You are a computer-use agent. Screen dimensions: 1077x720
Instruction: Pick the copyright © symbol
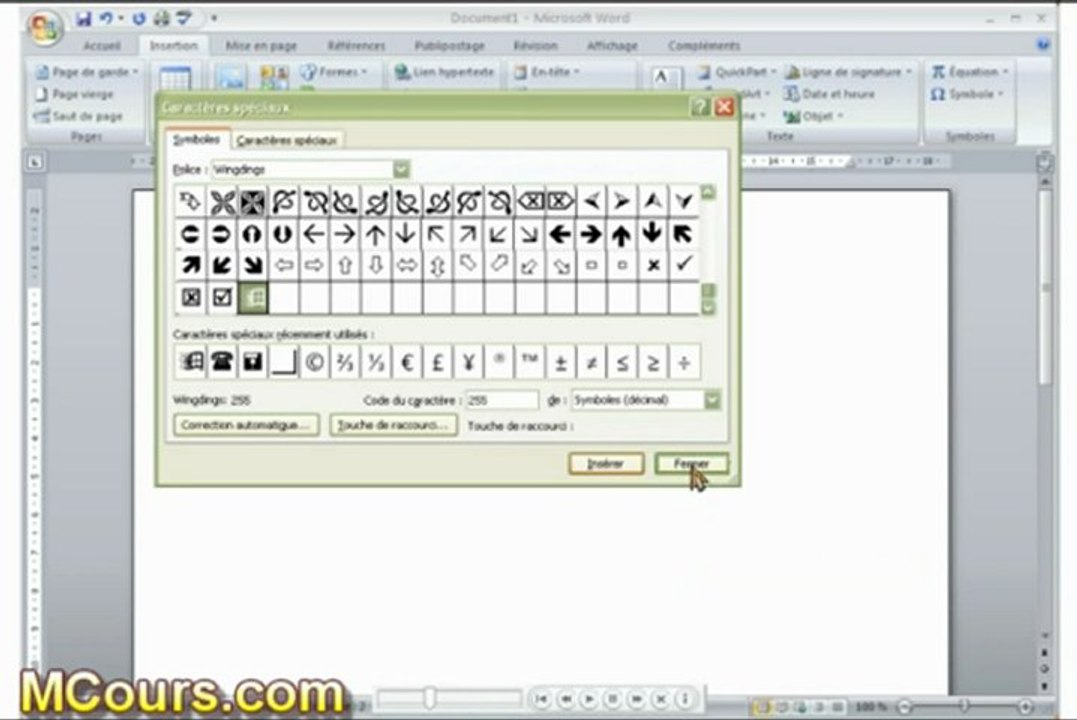pos(314,362)
